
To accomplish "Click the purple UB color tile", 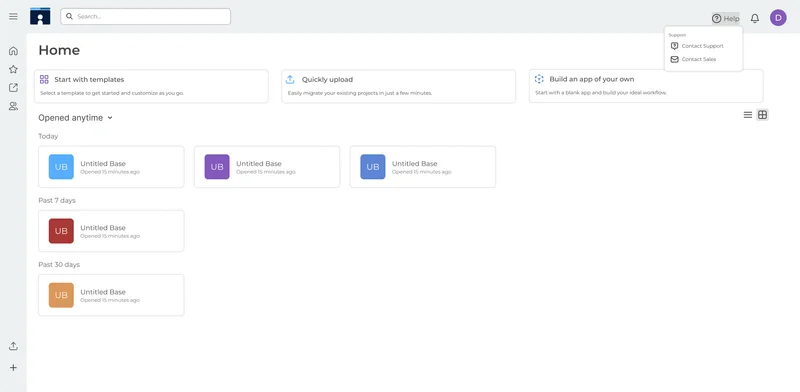I will click(217, 167).
